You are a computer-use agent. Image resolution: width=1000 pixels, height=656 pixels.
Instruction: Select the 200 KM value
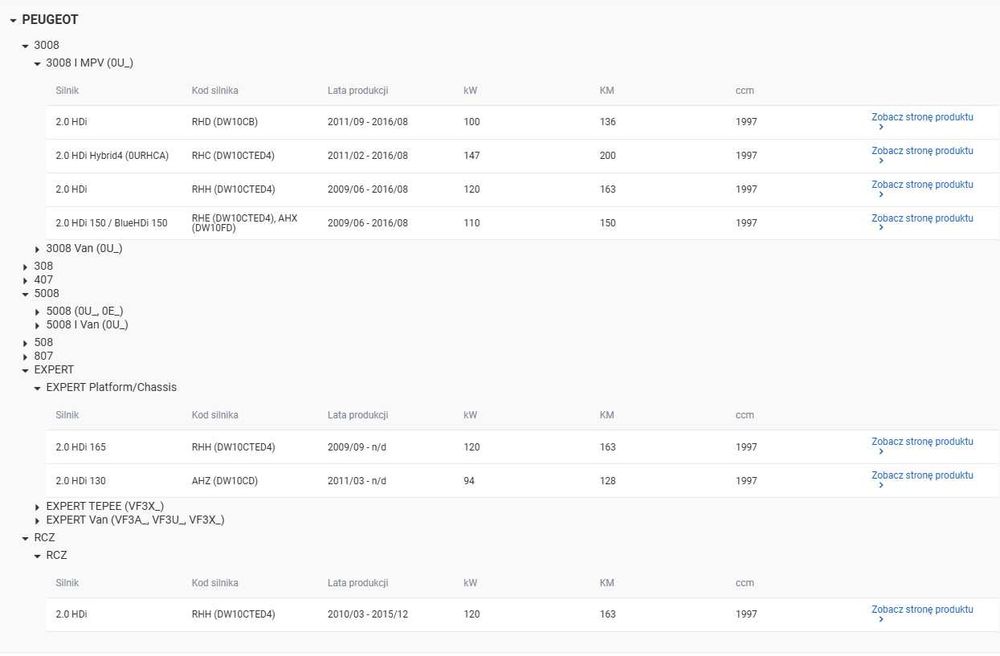click(608, 156)
